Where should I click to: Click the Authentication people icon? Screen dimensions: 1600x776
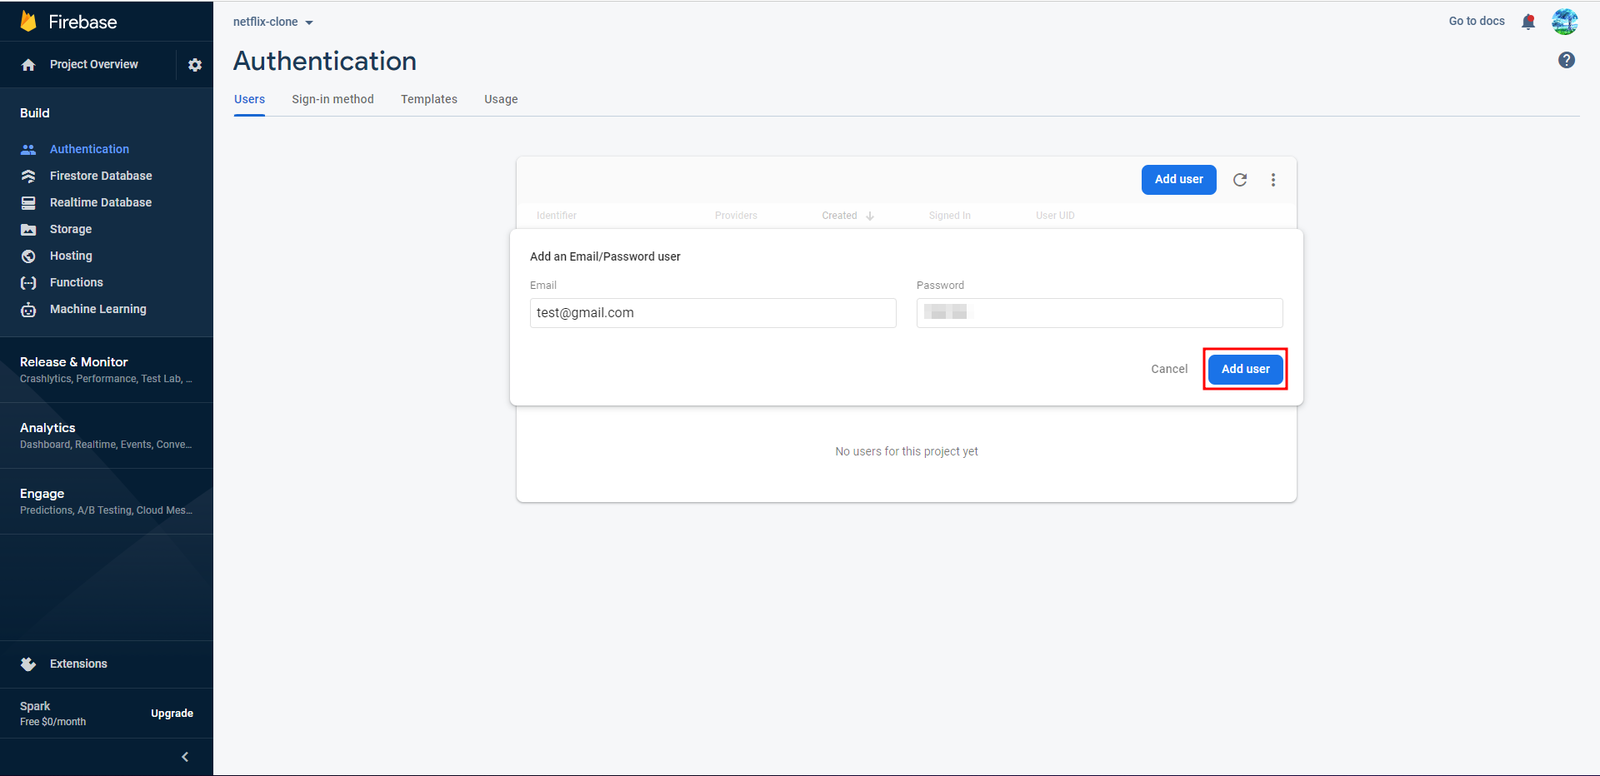point(28,149)
